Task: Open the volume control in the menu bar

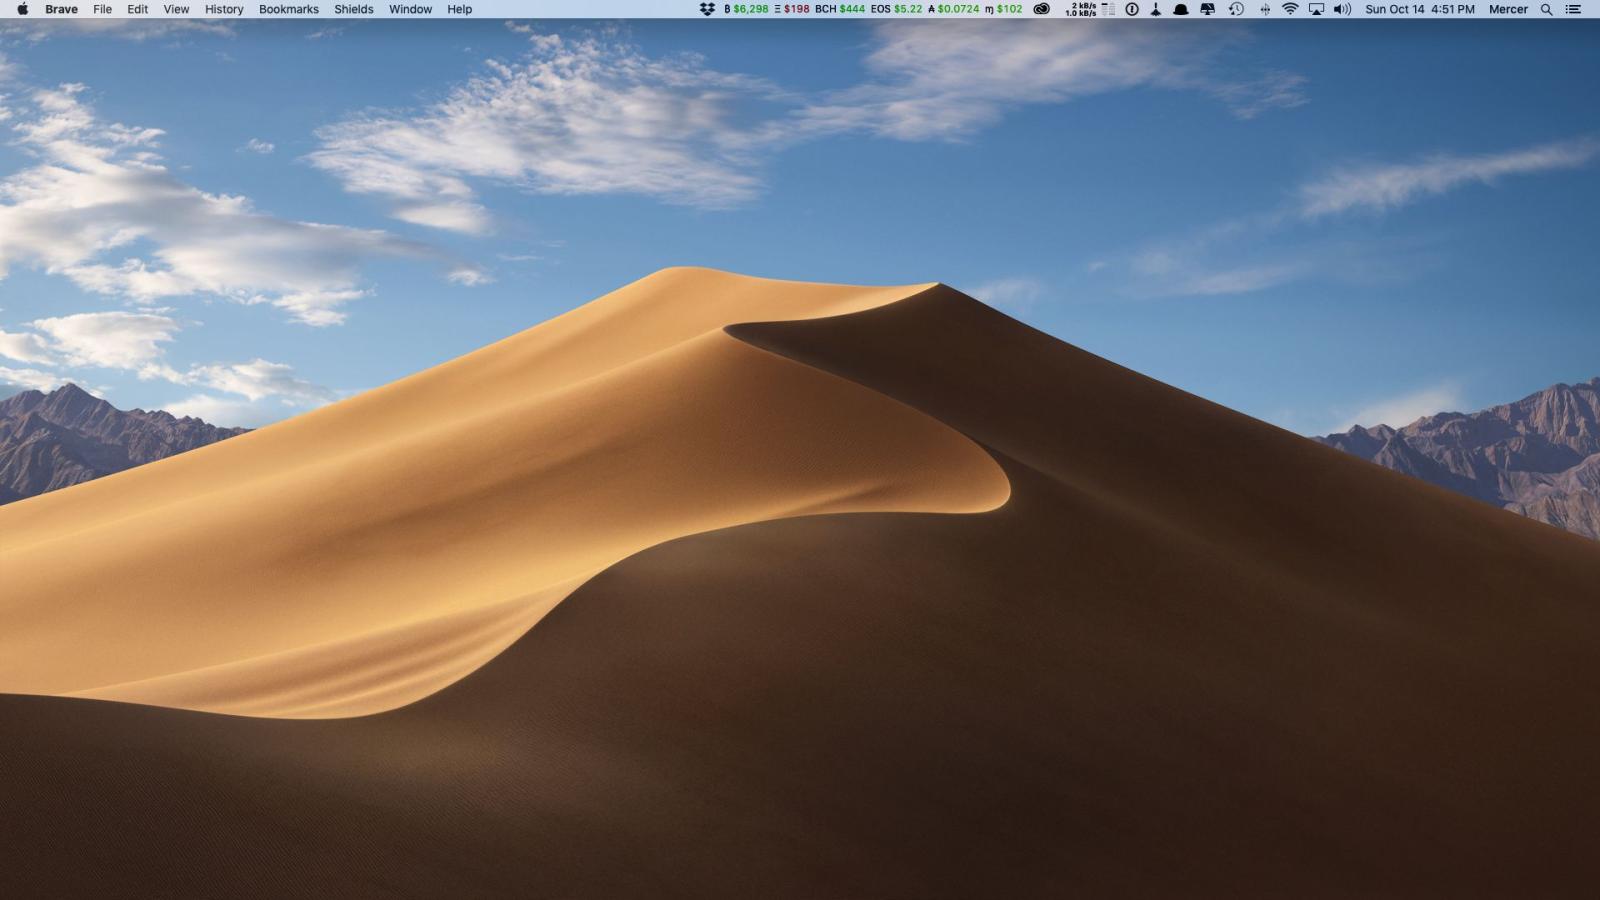Action: pyautogui.click(x=1340, y=9)
